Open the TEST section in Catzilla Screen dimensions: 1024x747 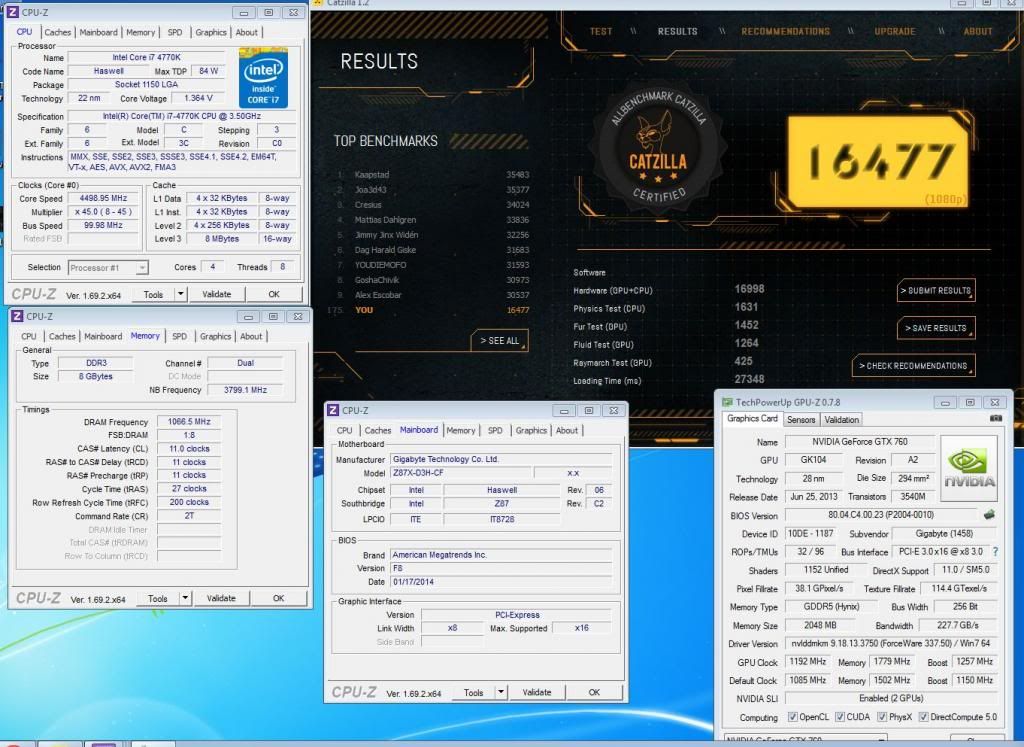tap(601, 31)
